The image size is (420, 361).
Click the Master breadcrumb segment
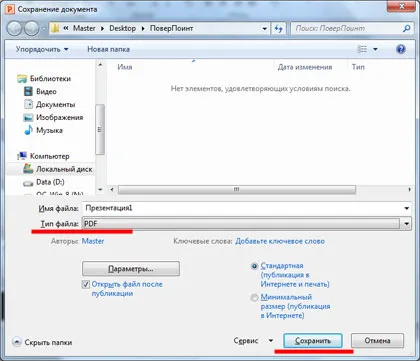(84, 28)
